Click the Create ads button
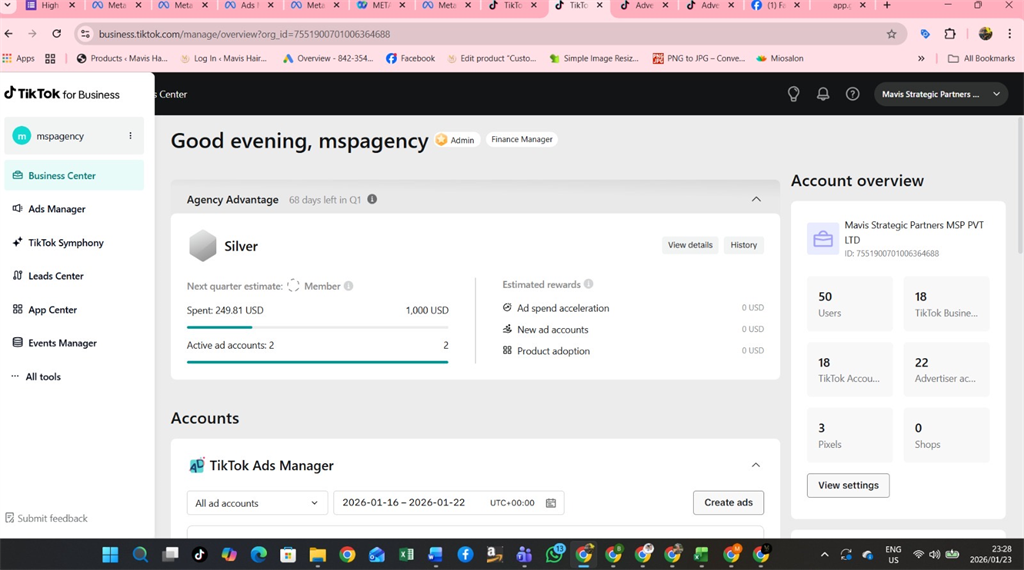The height and width of the screenshot is (570, 1024). pyautogui.click(x=728, y=502)
